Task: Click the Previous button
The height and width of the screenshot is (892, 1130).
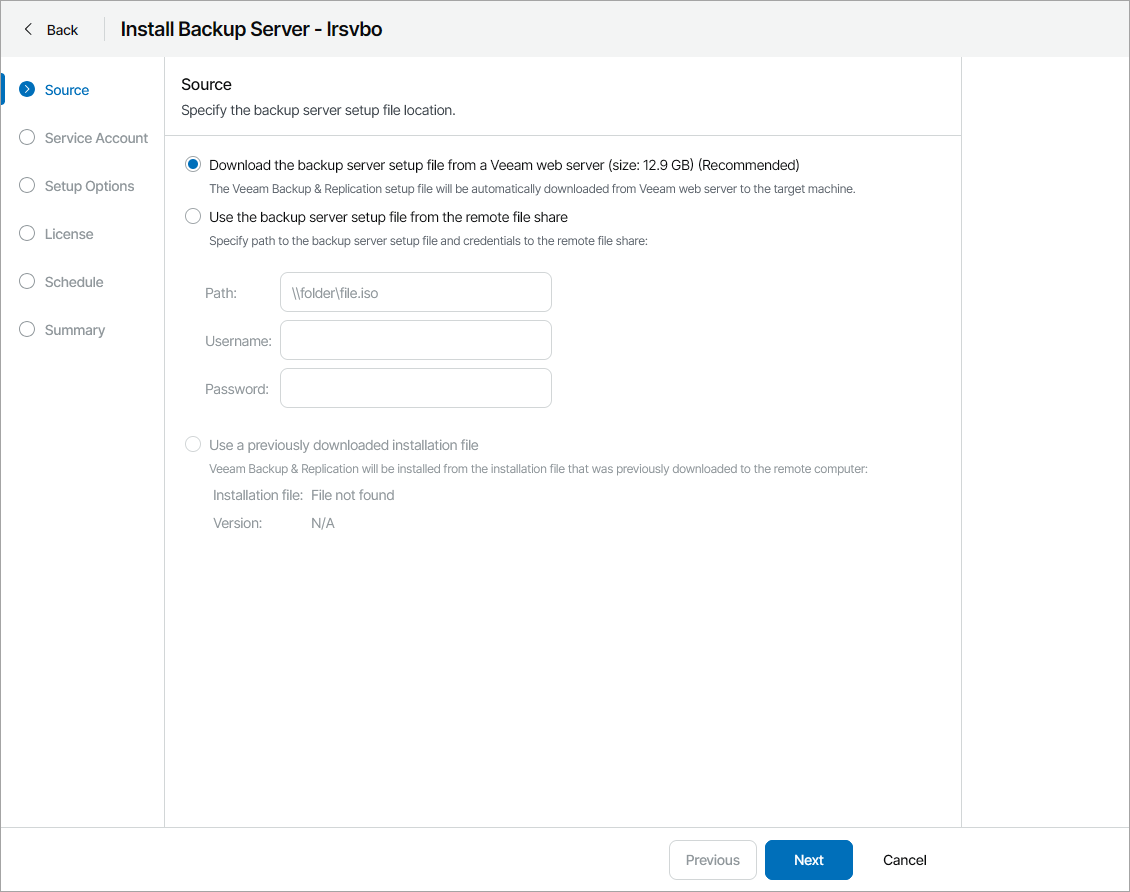Action: coord(712,859)
